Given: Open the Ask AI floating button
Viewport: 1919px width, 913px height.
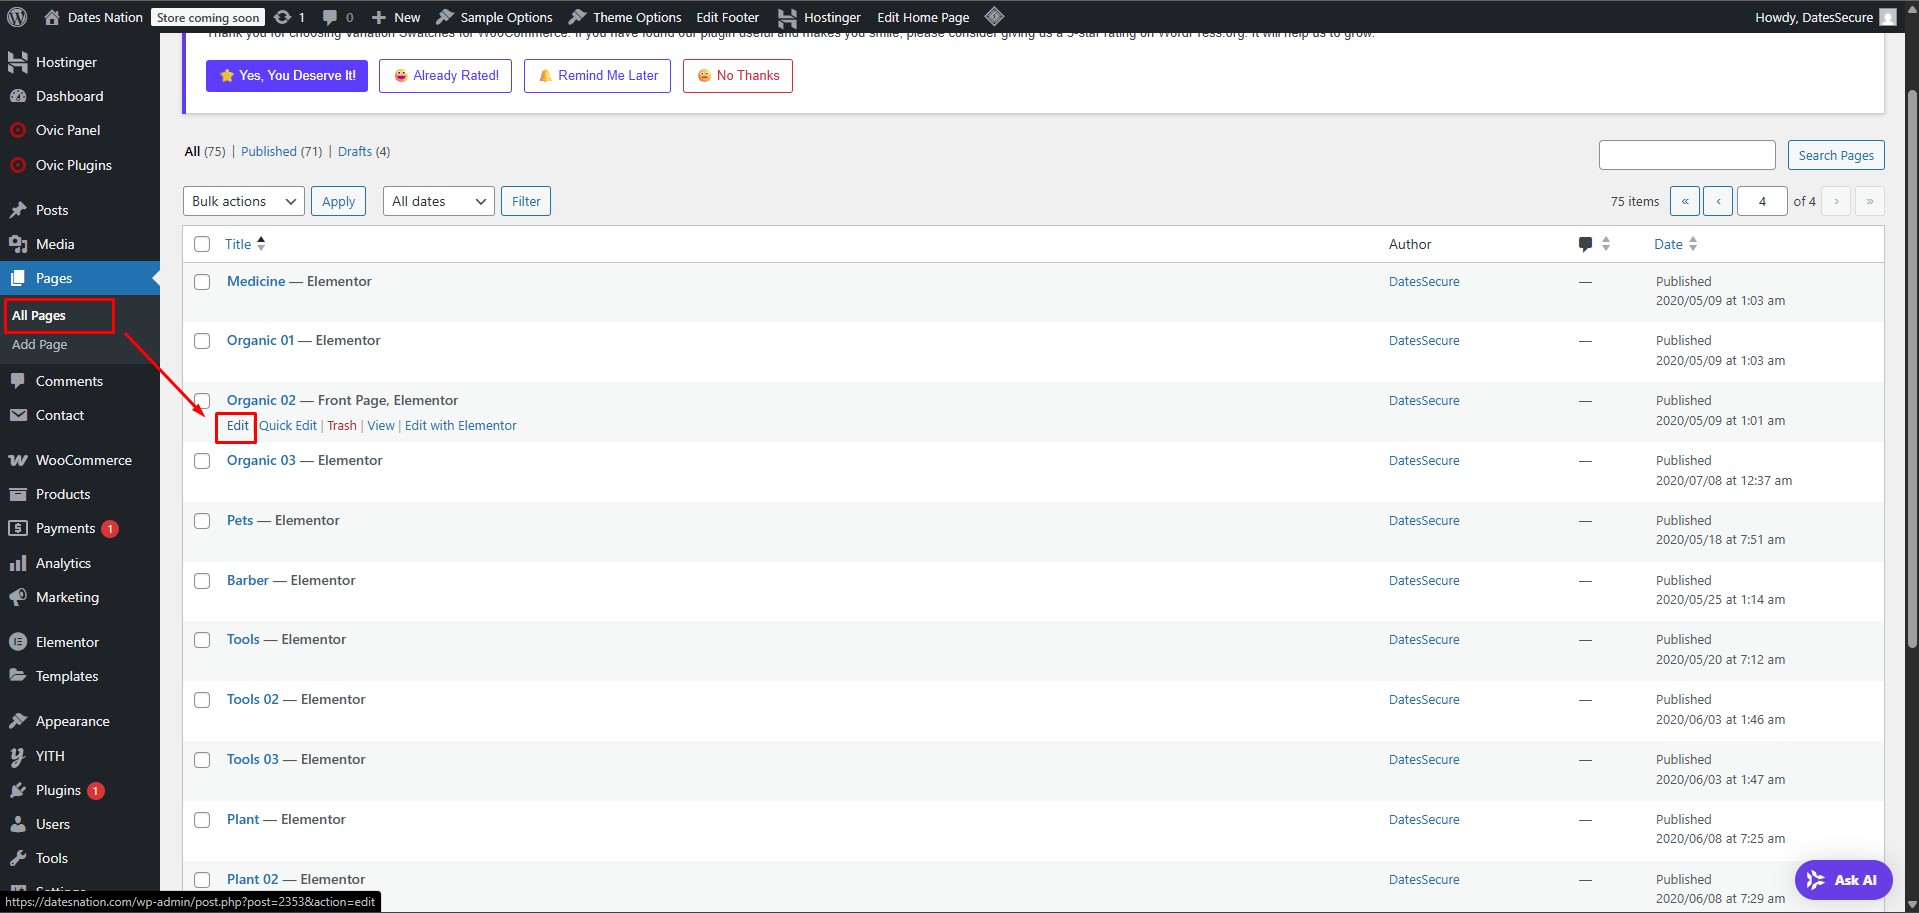Looking at the screenshot, I should click(x=1843, y=880).
